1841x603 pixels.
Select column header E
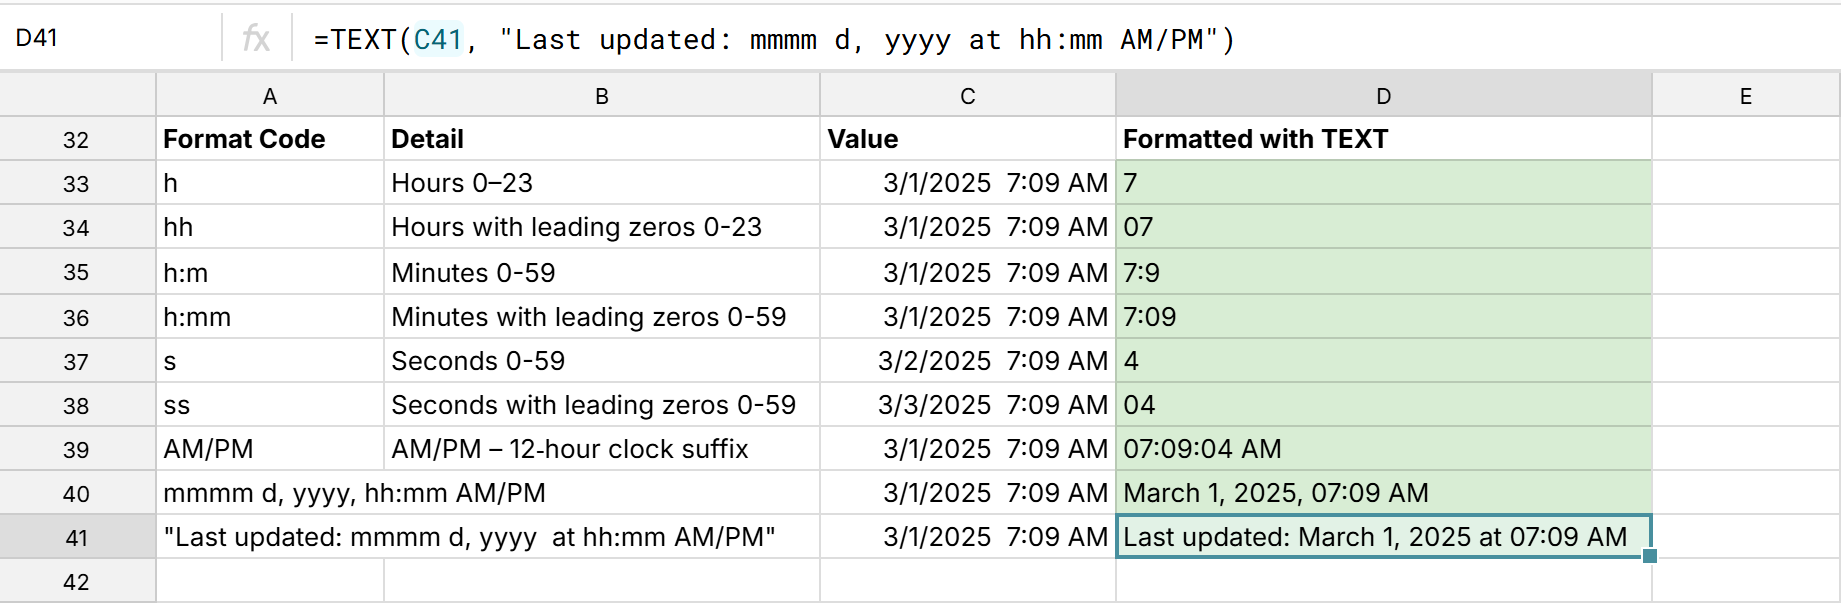tap(1746, 95)
